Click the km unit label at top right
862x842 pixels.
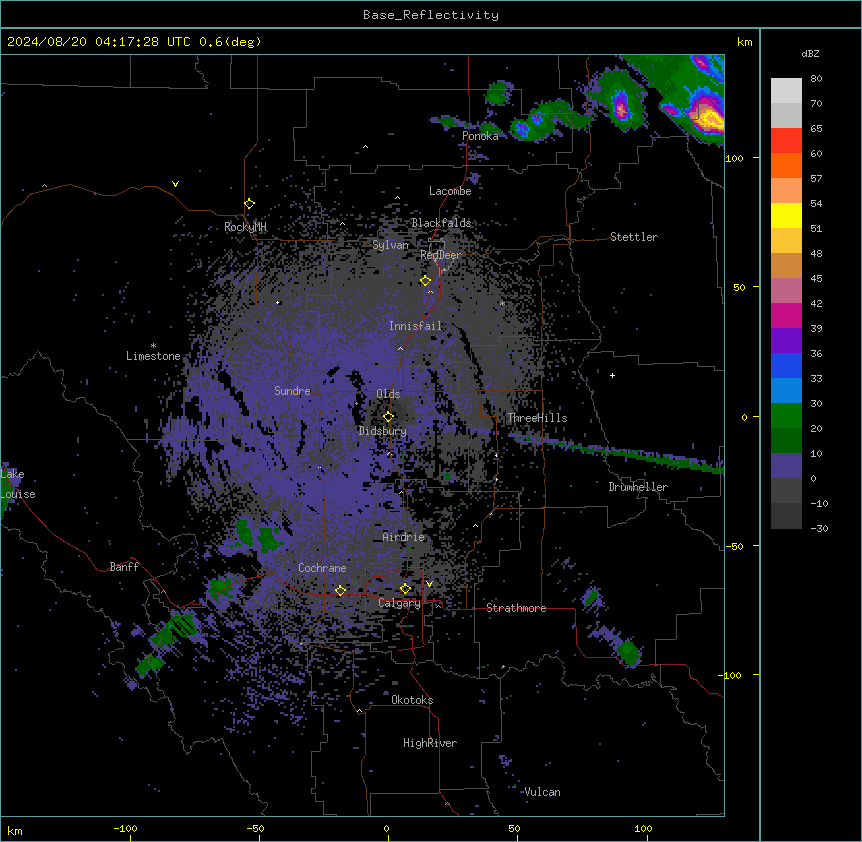744,42
